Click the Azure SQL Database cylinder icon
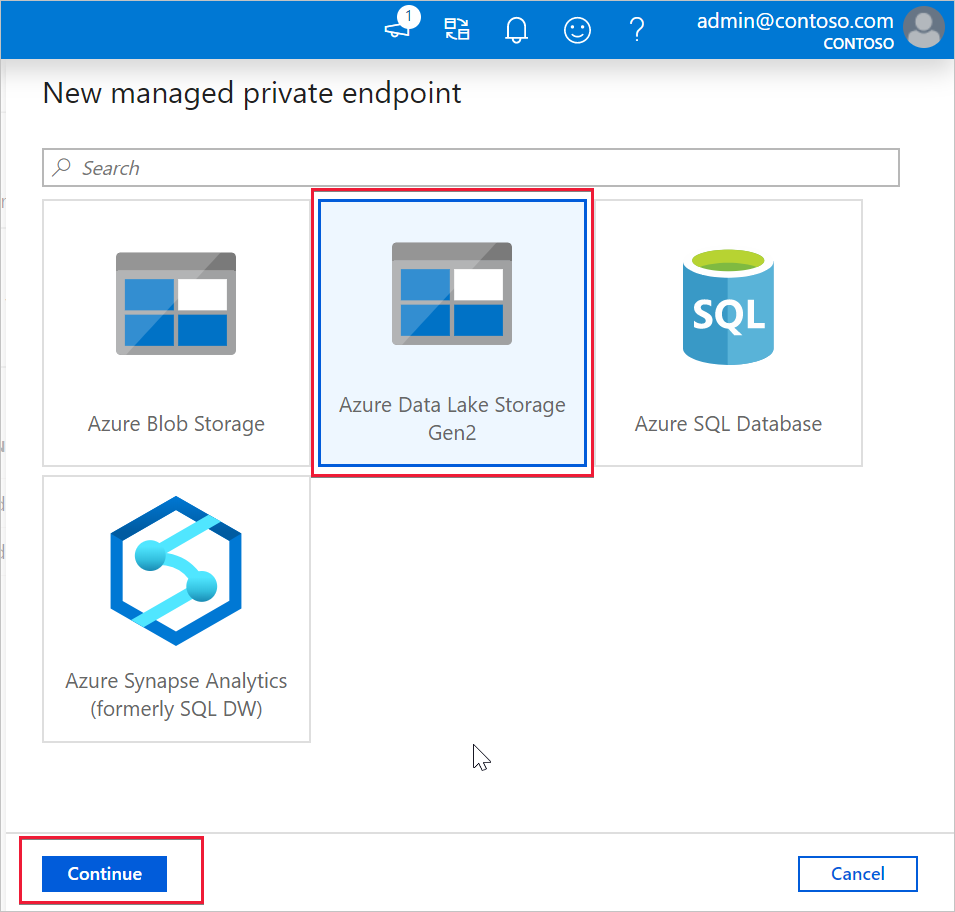The width and height of the screenshot is (955, 912). [x=728, y=307]
